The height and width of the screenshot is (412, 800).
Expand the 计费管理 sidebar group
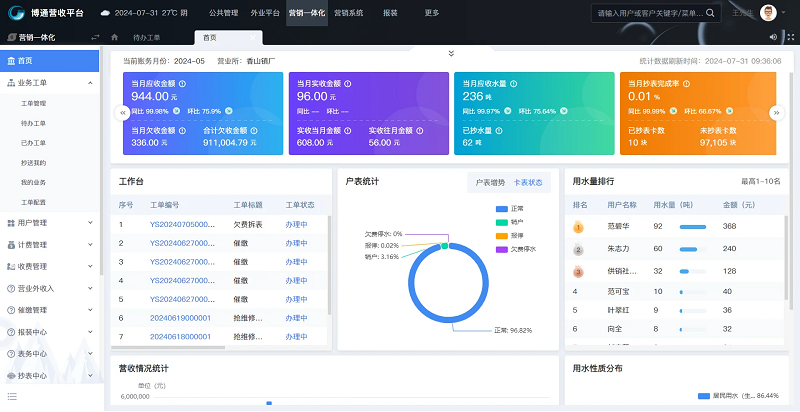90,245
